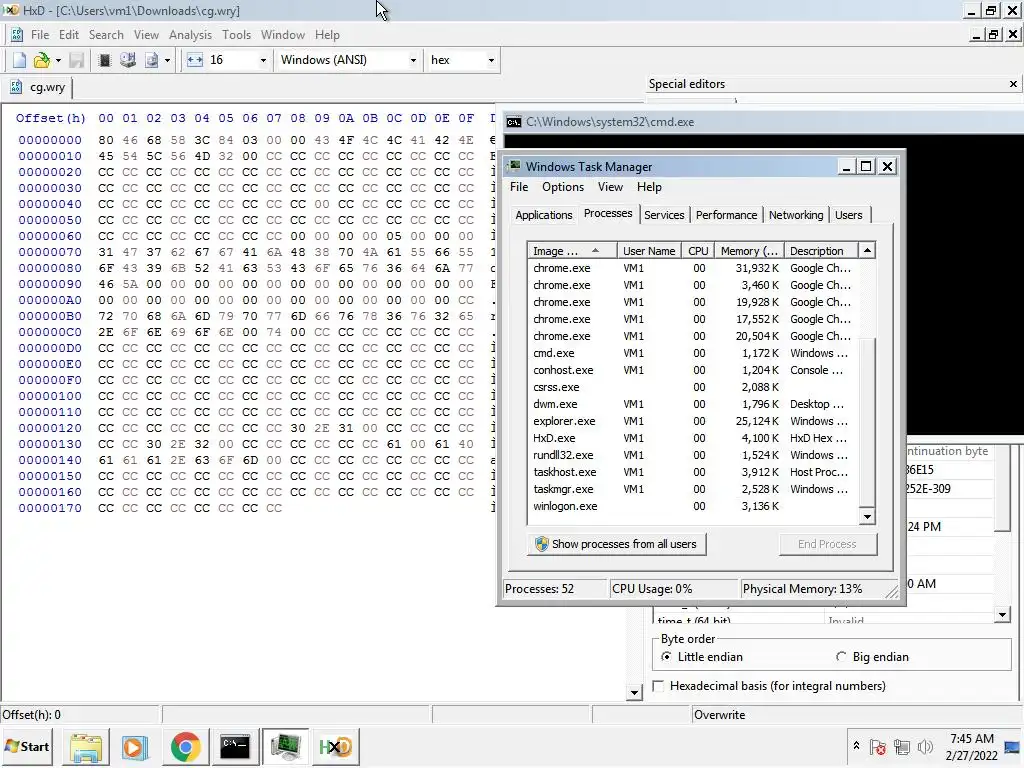Screen dimensions: 1024x768
Task: Open Windows Media Player from taskbar
Action: [135, 746]
